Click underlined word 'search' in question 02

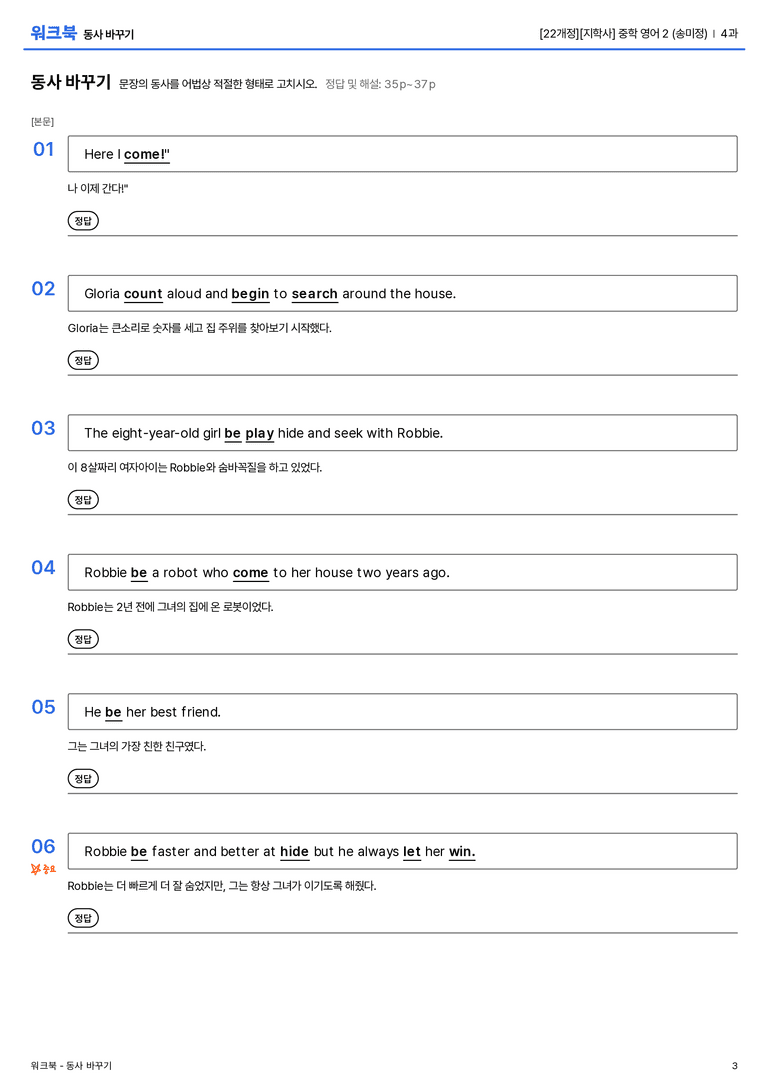[x=315, y=294]
